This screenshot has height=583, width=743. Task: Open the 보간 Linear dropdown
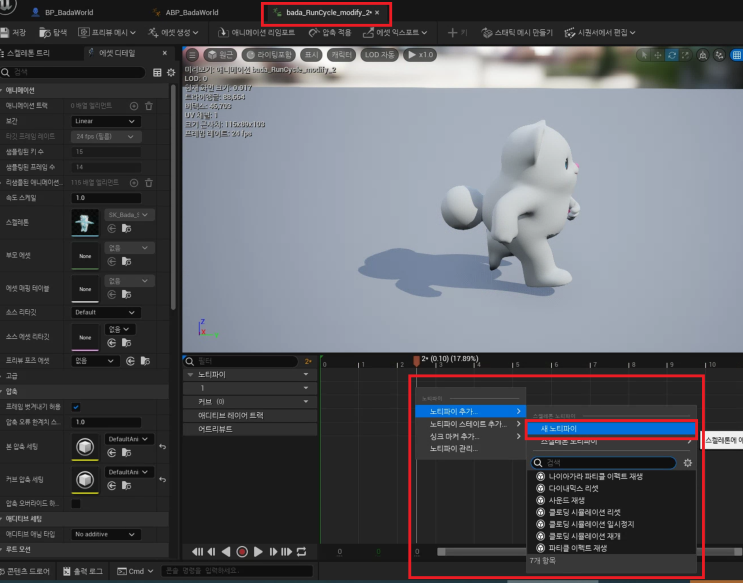(106, 121)
